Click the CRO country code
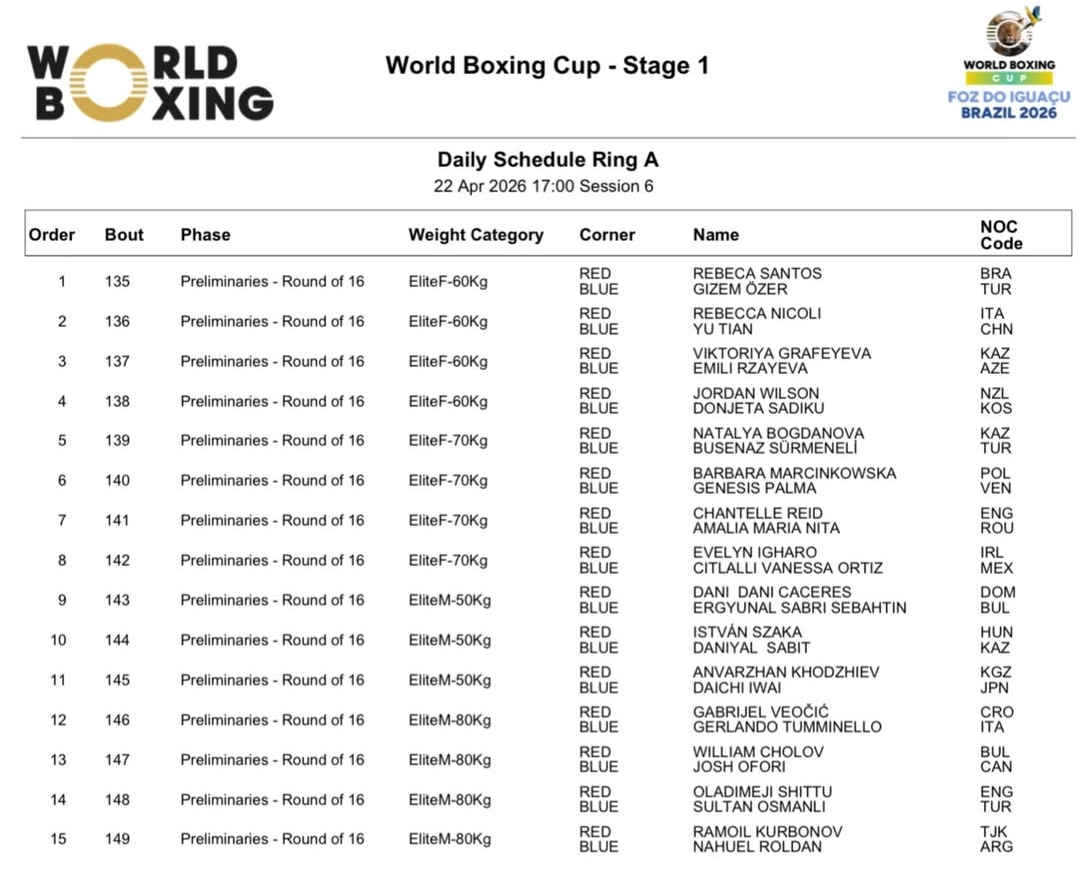The image size is (1080, 880). click(996, 712)
